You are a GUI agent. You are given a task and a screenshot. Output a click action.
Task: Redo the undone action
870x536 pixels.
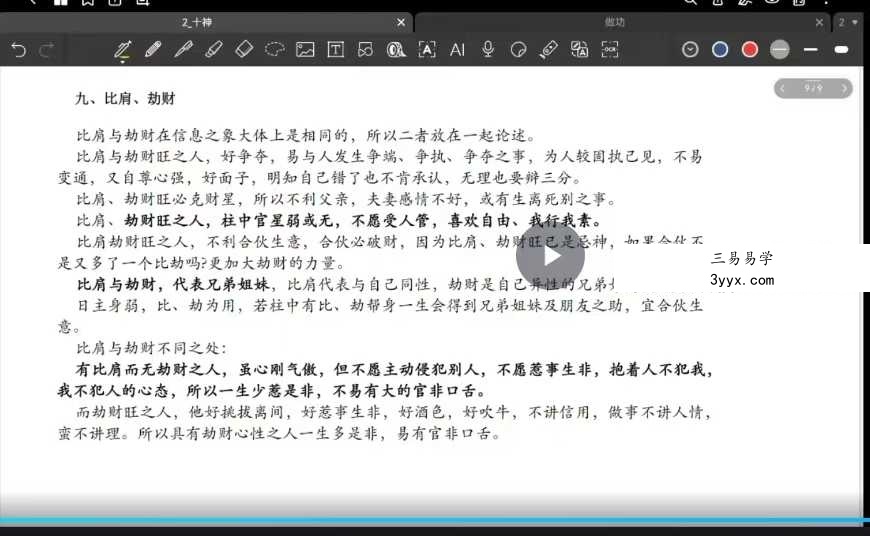pos(47,50)
